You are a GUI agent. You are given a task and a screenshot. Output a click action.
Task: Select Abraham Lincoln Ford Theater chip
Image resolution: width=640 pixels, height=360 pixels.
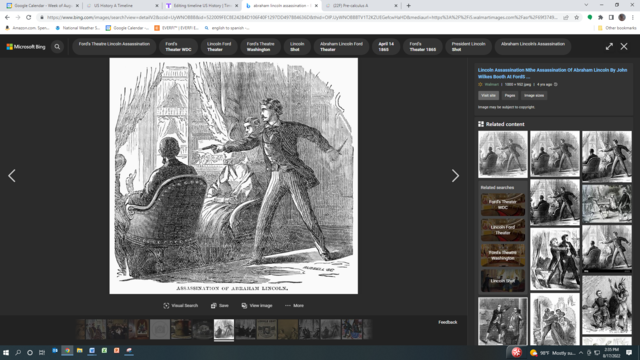[341, 47]
